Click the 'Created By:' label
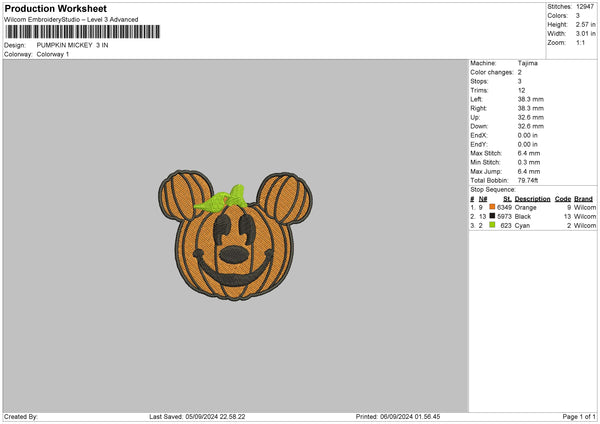The image size is (600, 424). (x=21, y=417)
